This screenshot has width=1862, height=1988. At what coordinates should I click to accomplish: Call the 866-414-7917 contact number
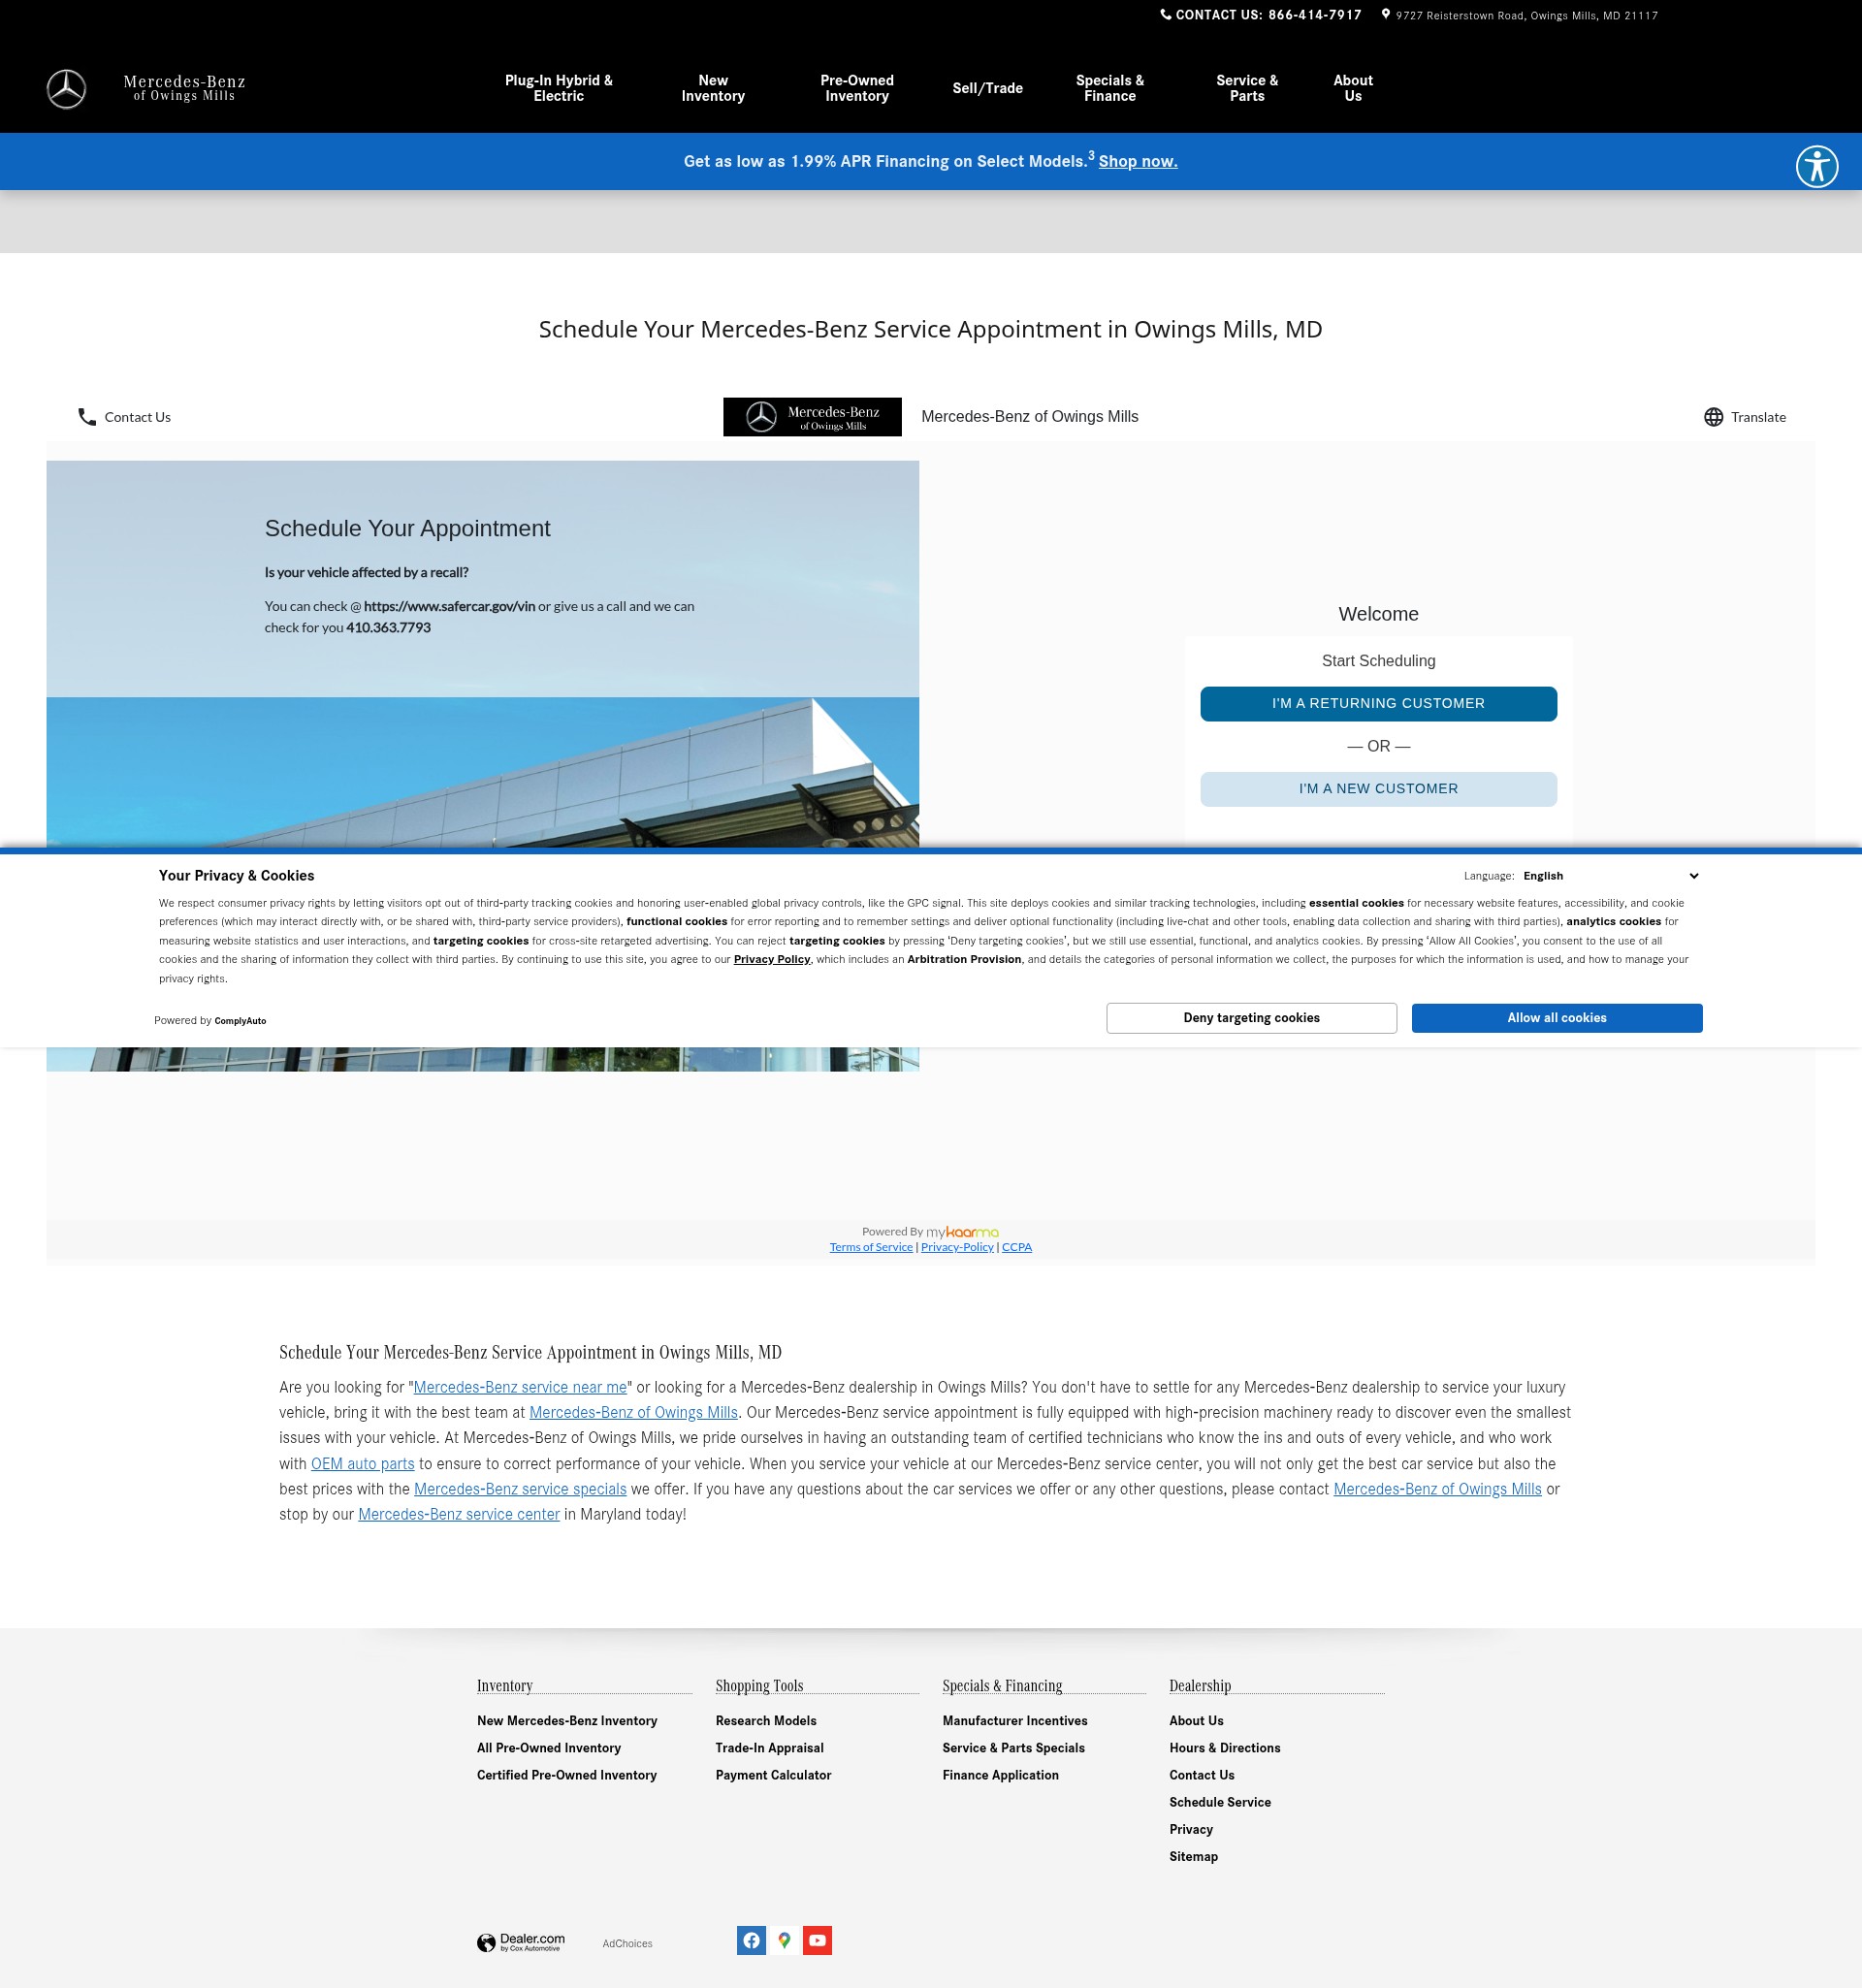point(1314,15)
